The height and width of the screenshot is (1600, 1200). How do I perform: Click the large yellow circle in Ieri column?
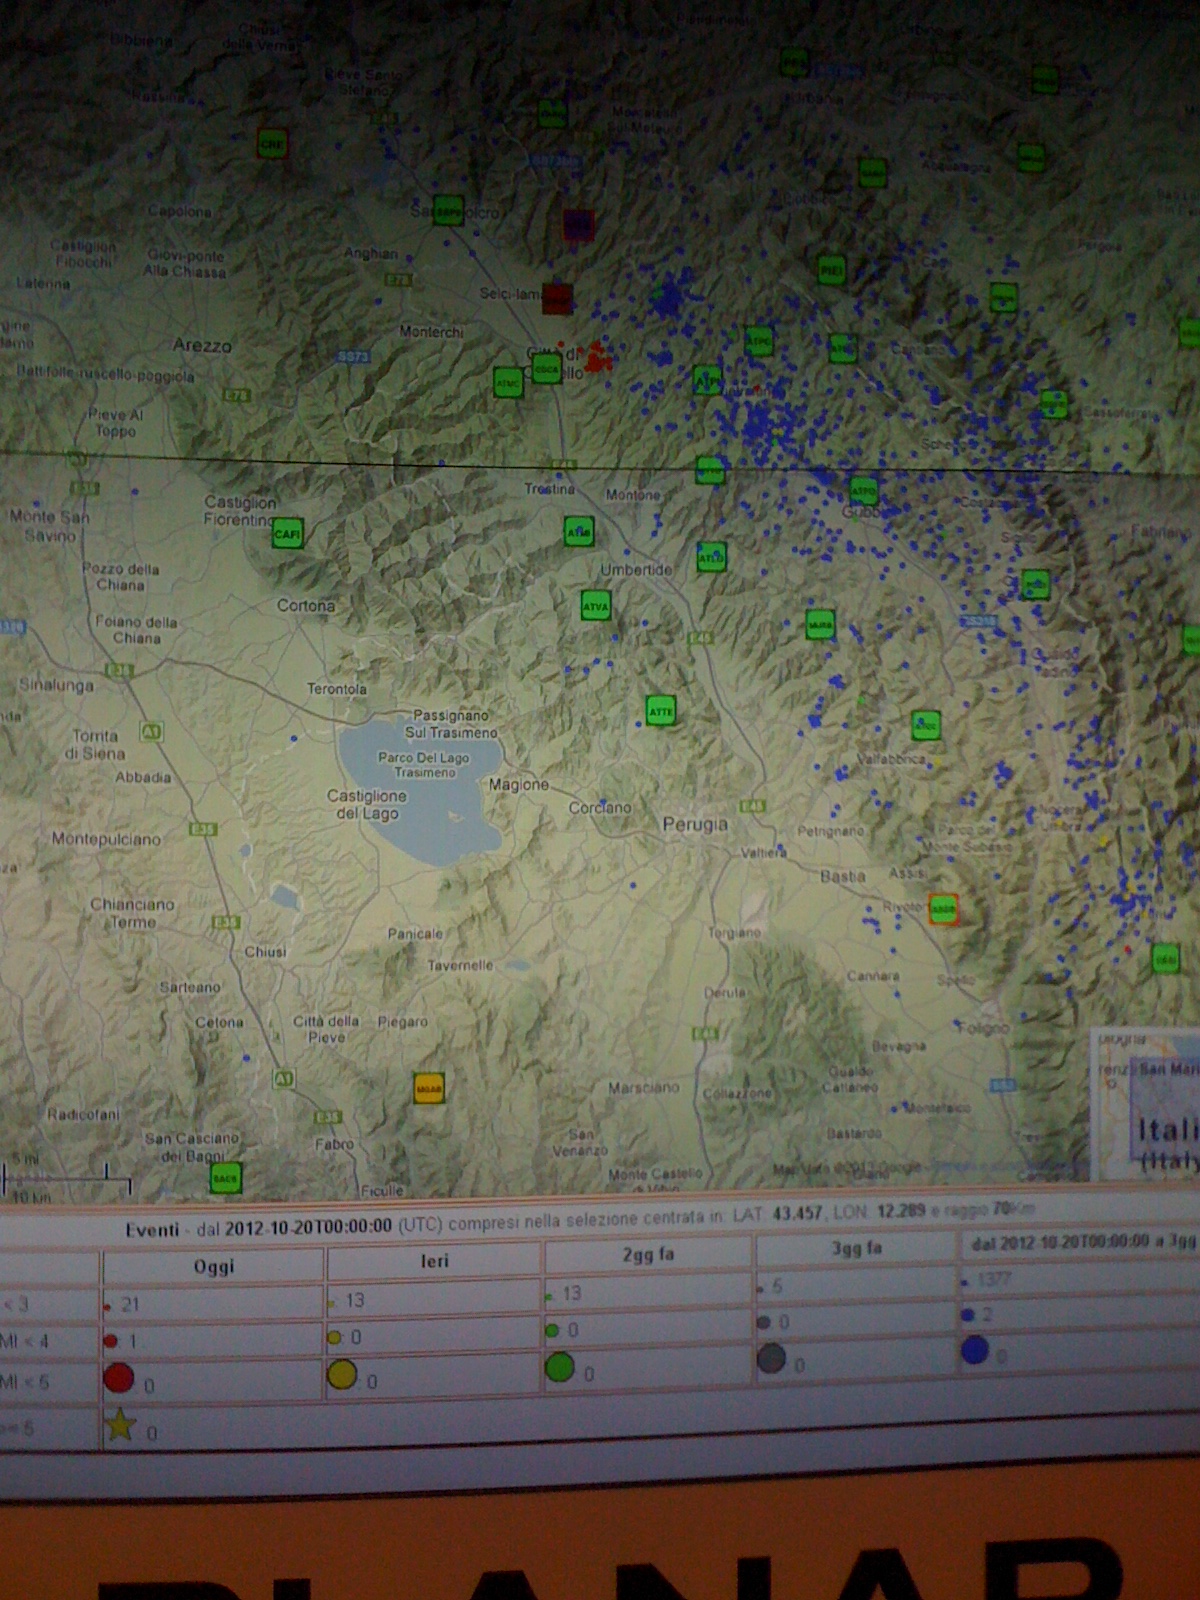coord(342,1374)
